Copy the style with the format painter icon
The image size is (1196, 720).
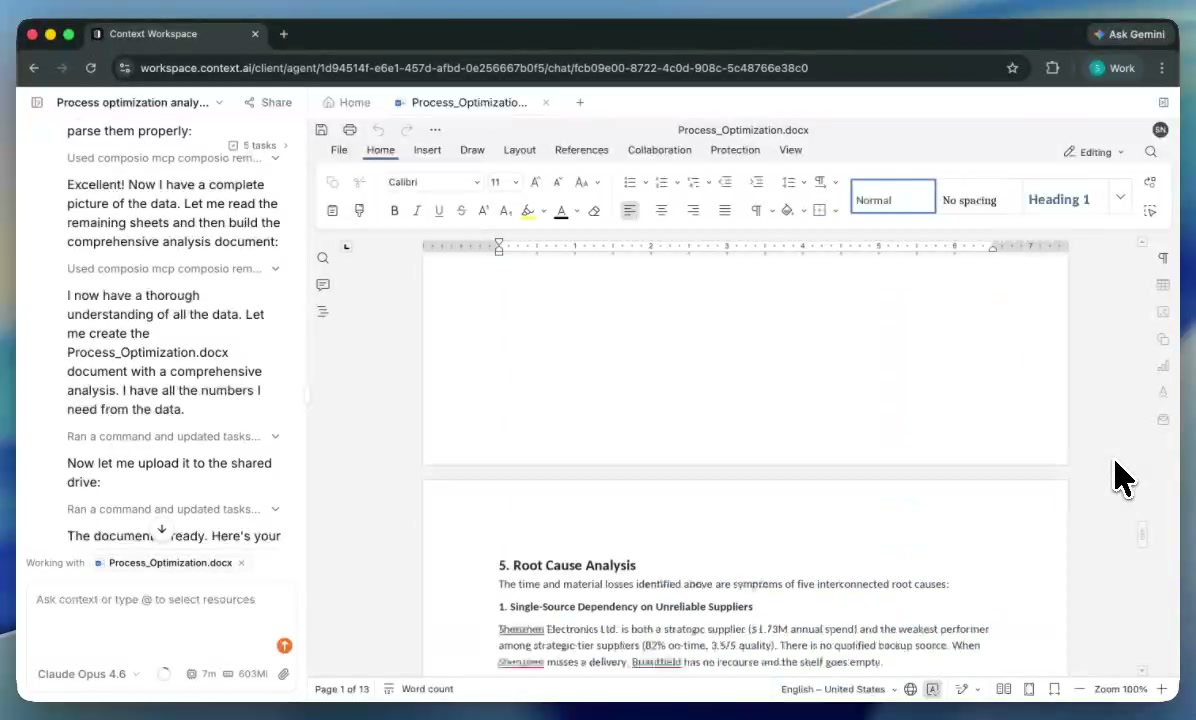point(359,211)
